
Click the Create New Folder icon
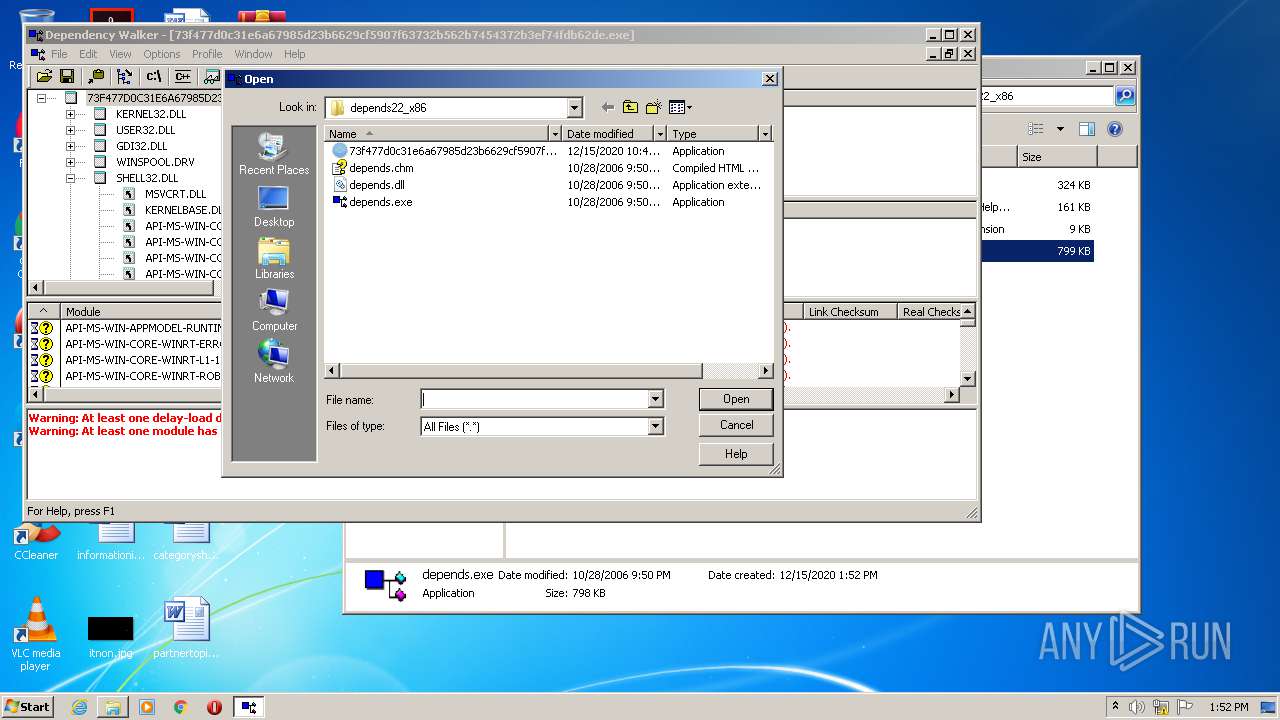click(654, 107)
